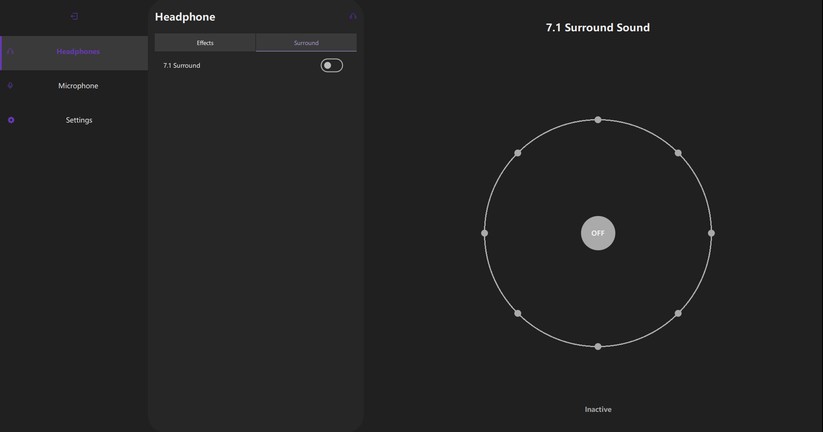The image size is (823, 432).
Task: Switch to the Surround tab
Action: click(x=306, y=43)
